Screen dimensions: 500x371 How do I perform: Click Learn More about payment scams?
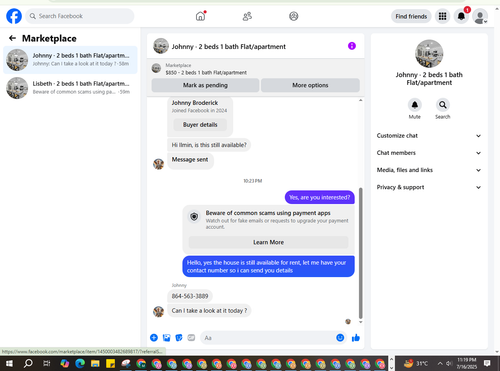268,242
